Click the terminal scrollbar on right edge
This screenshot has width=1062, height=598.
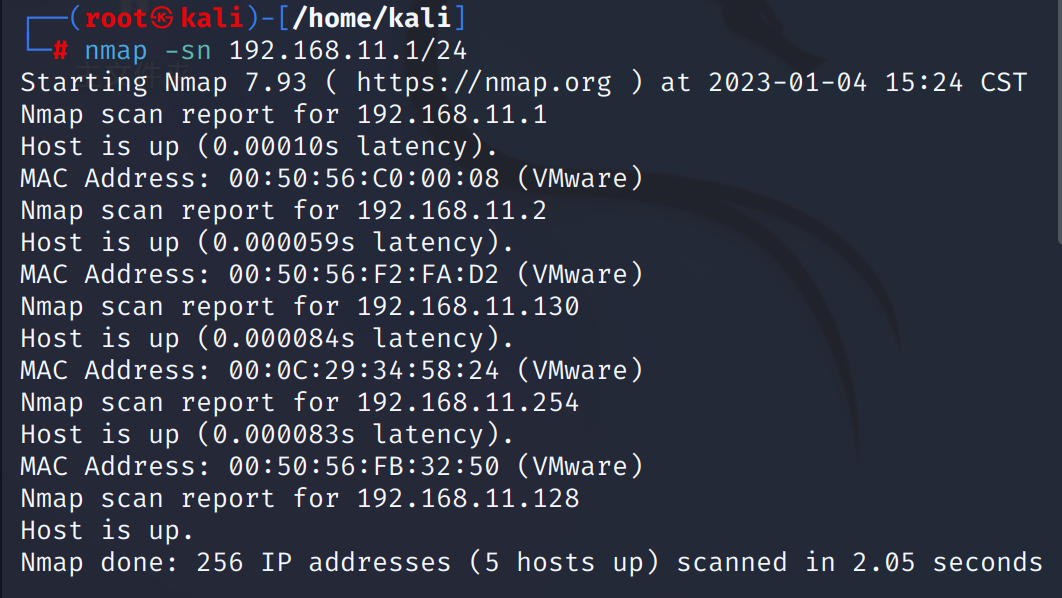[x=1059, y=122]
